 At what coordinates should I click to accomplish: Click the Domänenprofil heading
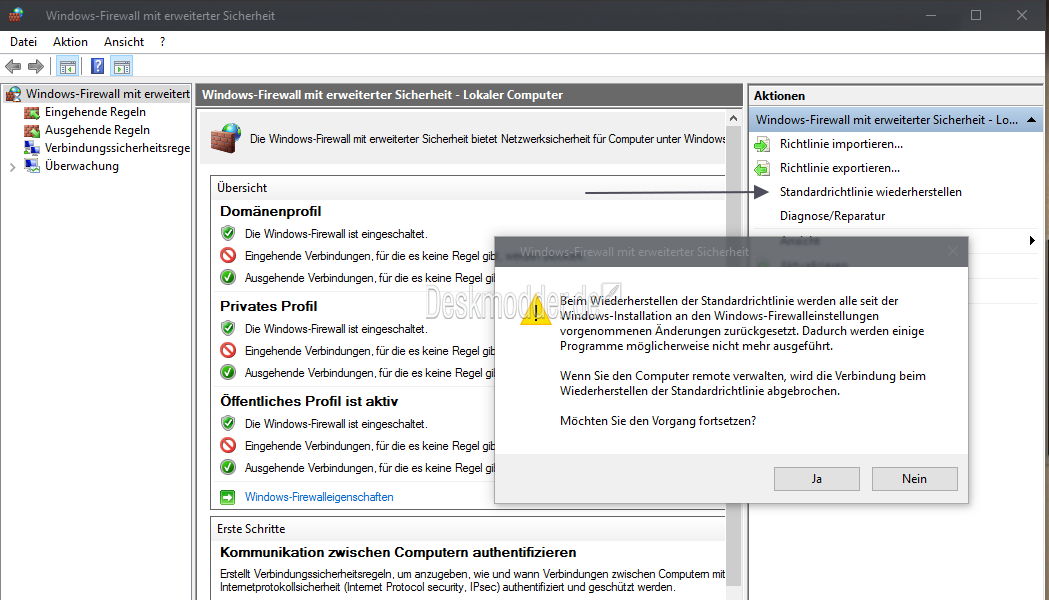point(270,211)
